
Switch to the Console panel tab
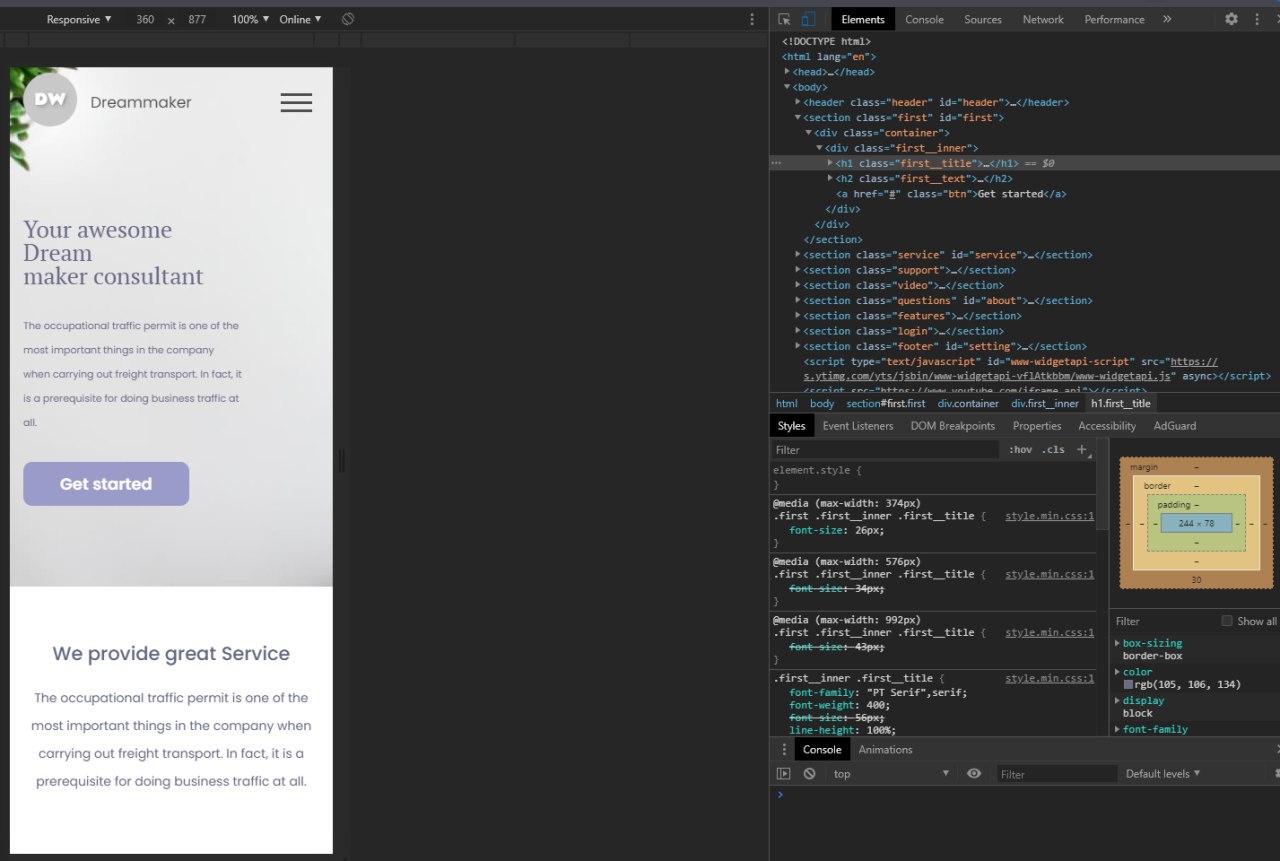[x=924, y=19]
